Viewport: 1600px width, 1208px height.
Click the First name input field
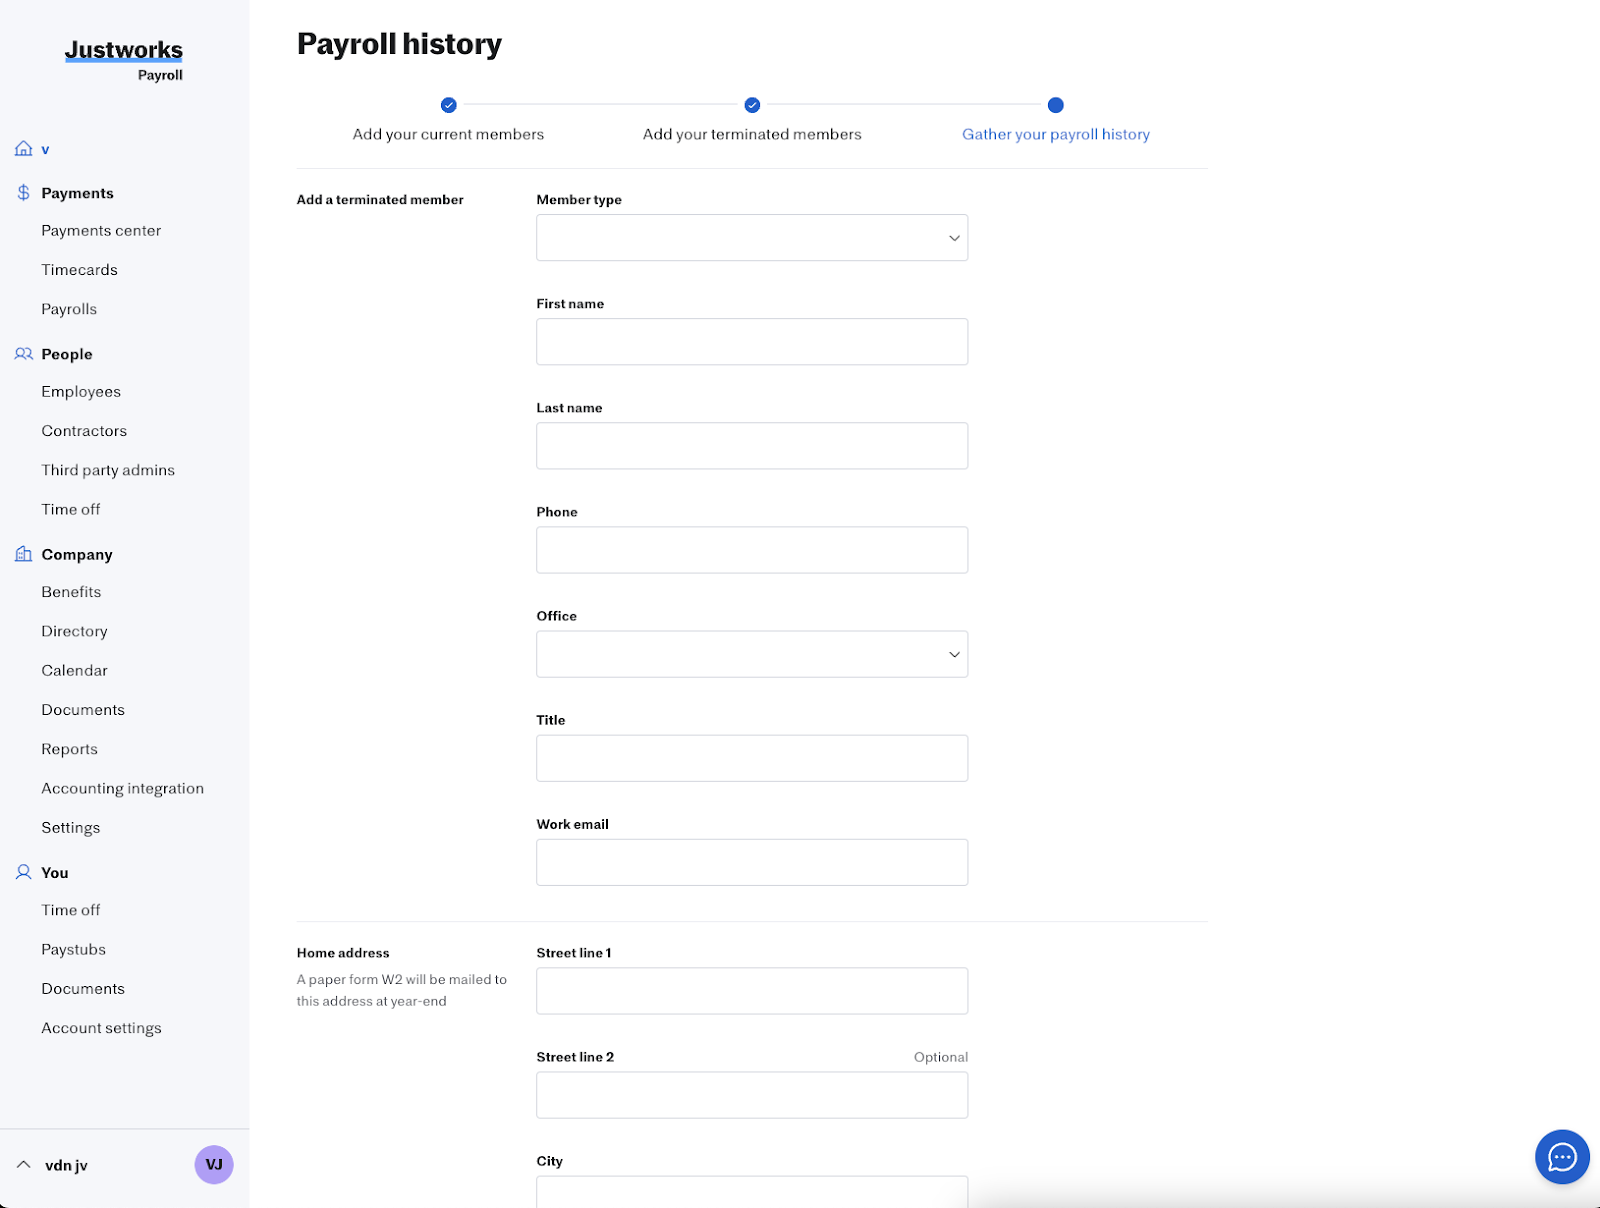coord(751,342)
